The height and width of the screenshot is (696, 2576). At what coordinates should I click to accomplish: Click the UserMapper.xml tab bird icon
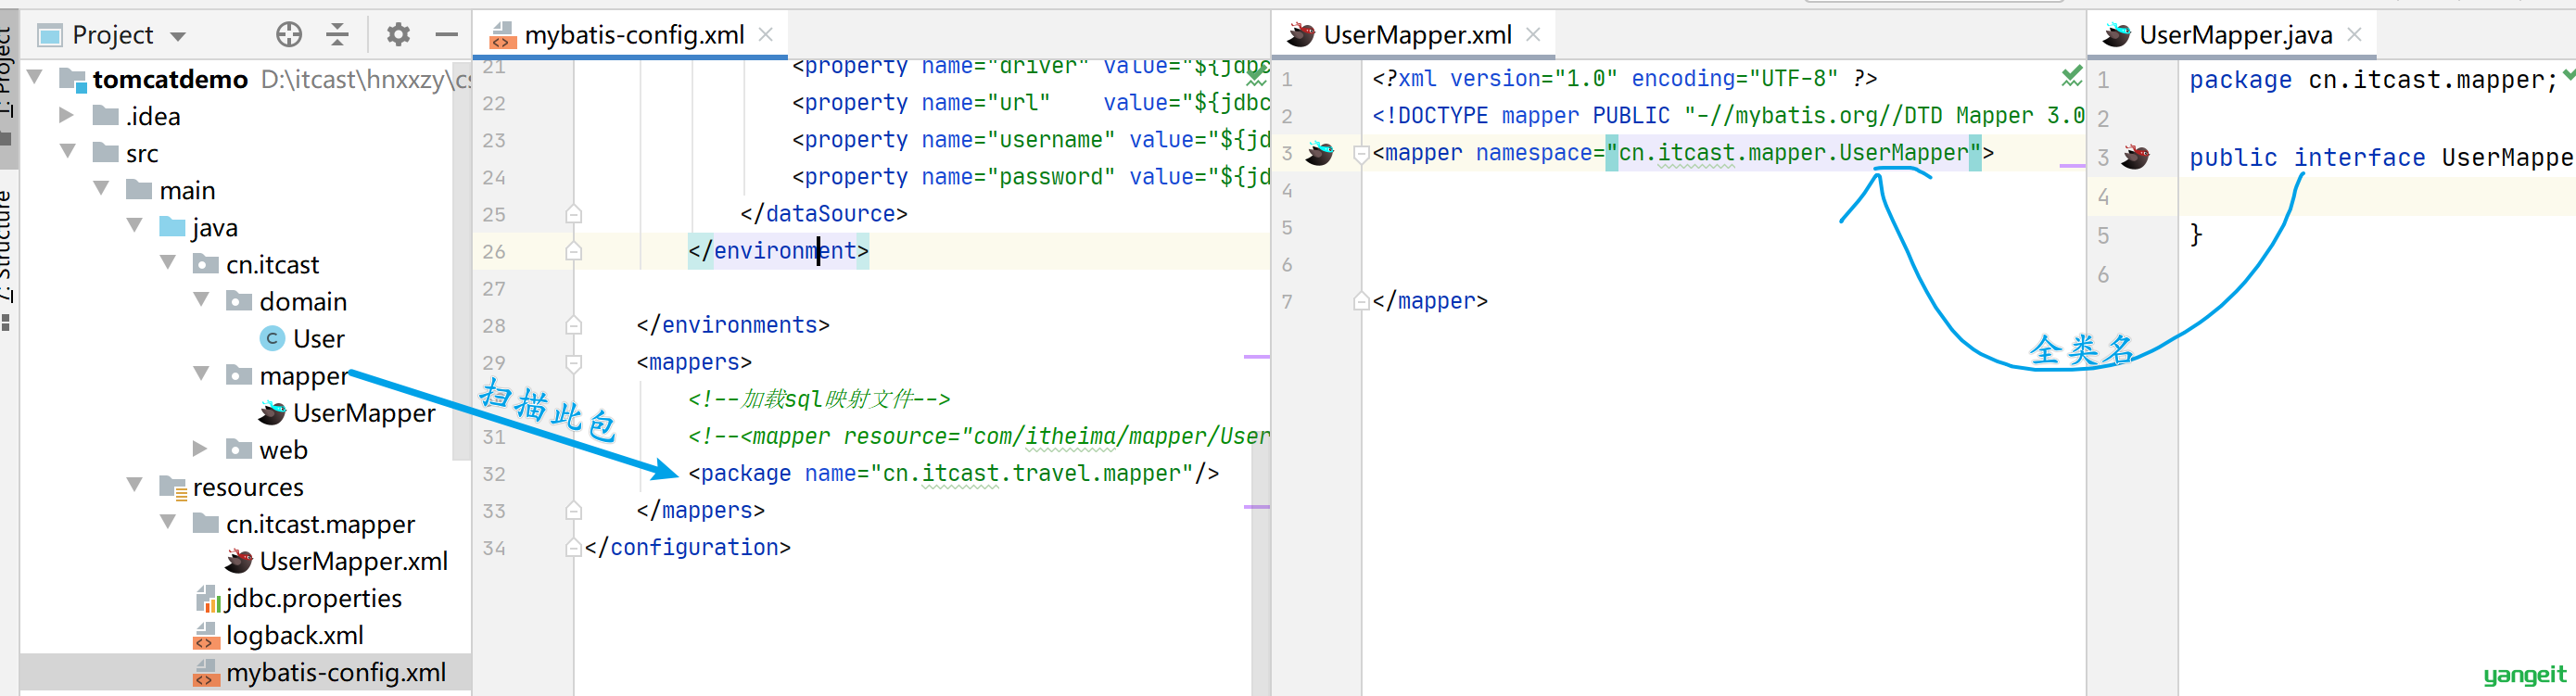click(x=1301, y=35)
